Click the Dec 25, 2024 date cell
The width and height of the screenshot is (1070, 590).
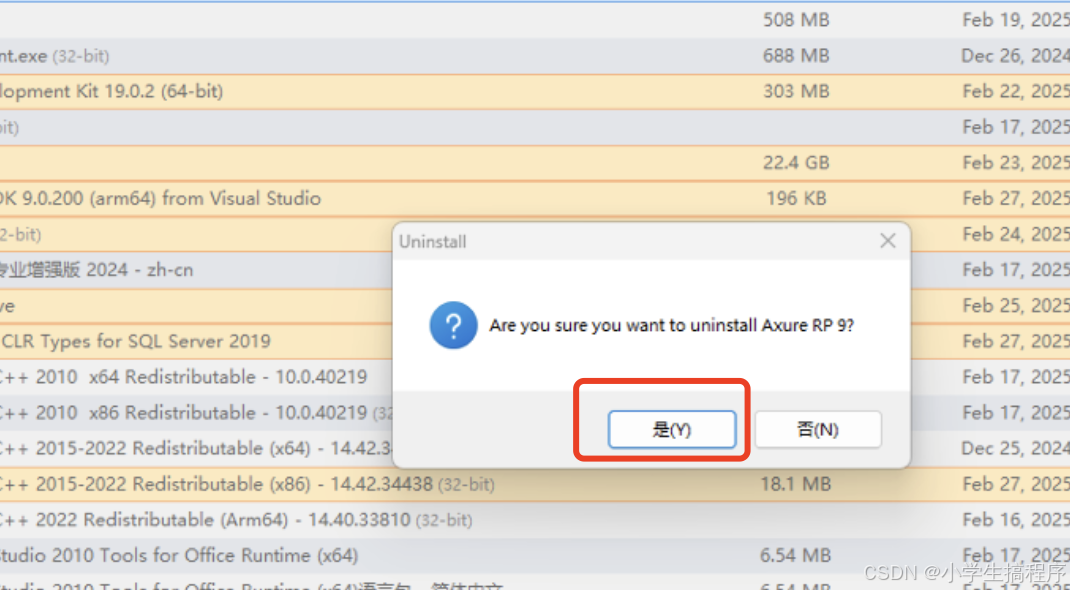tap(1016, 448)
